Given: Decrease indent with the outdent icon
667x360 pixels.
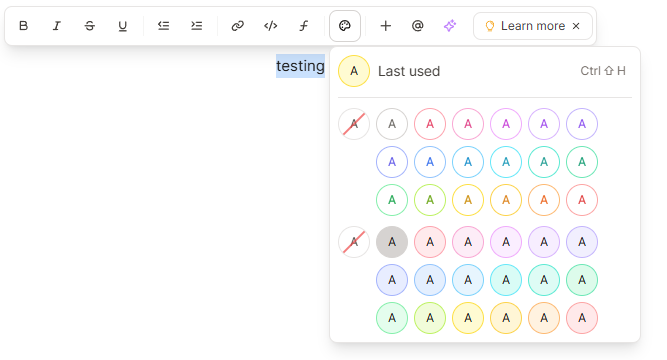Looking at the screenshot, I should [x=163, y=26].
